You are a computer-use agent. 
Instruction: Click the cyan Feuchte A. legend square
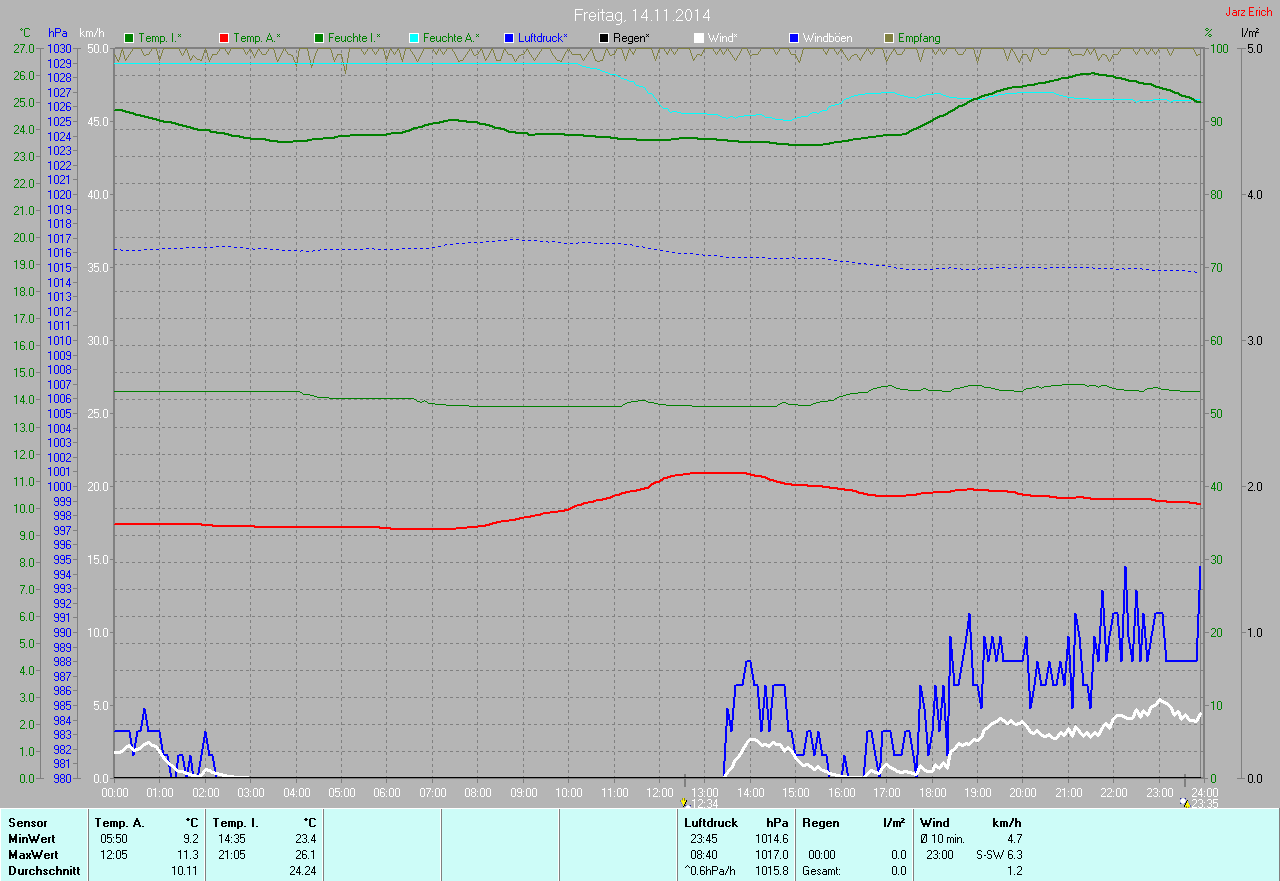[x=414, y=38]
